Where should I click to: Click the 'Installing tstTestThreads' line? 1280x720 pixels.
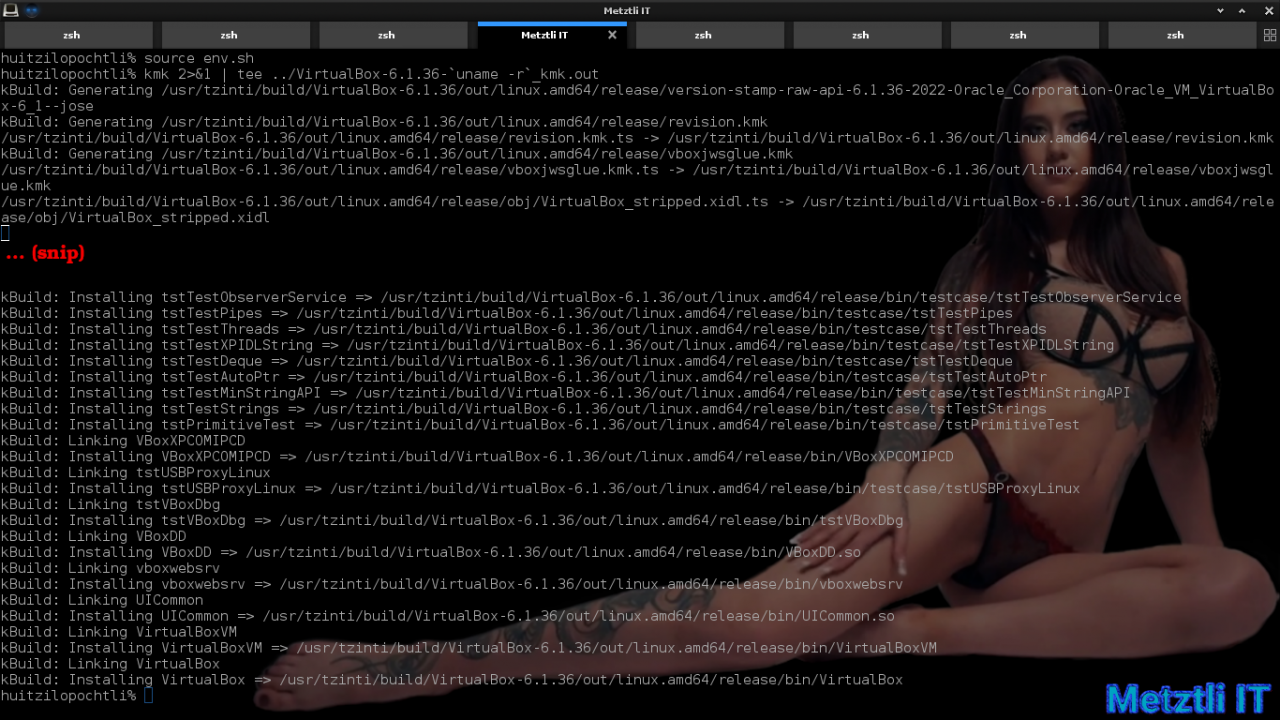click(x=523, y=329)
